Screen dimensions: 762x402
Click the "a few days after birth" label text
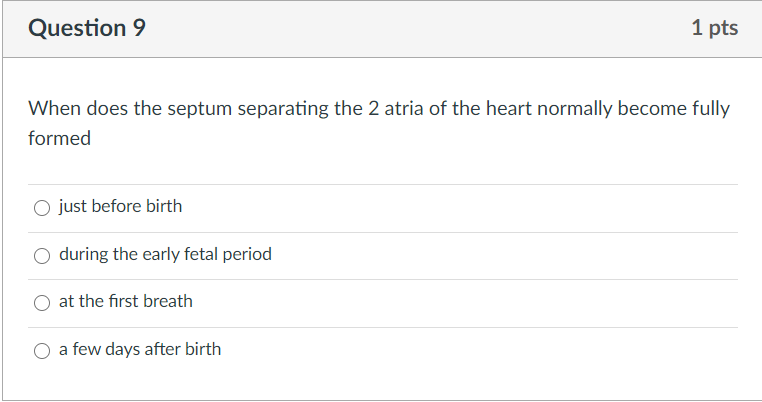click(140, 349)
